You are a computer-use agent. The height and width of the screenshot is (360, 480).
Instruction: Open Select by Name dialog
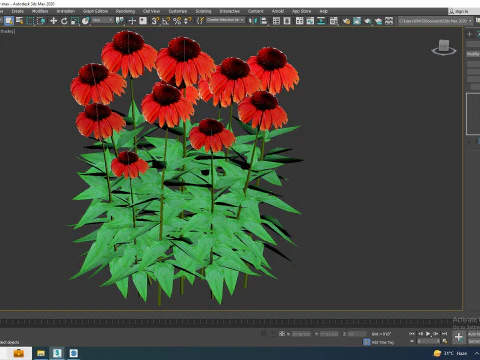[20, 21]
